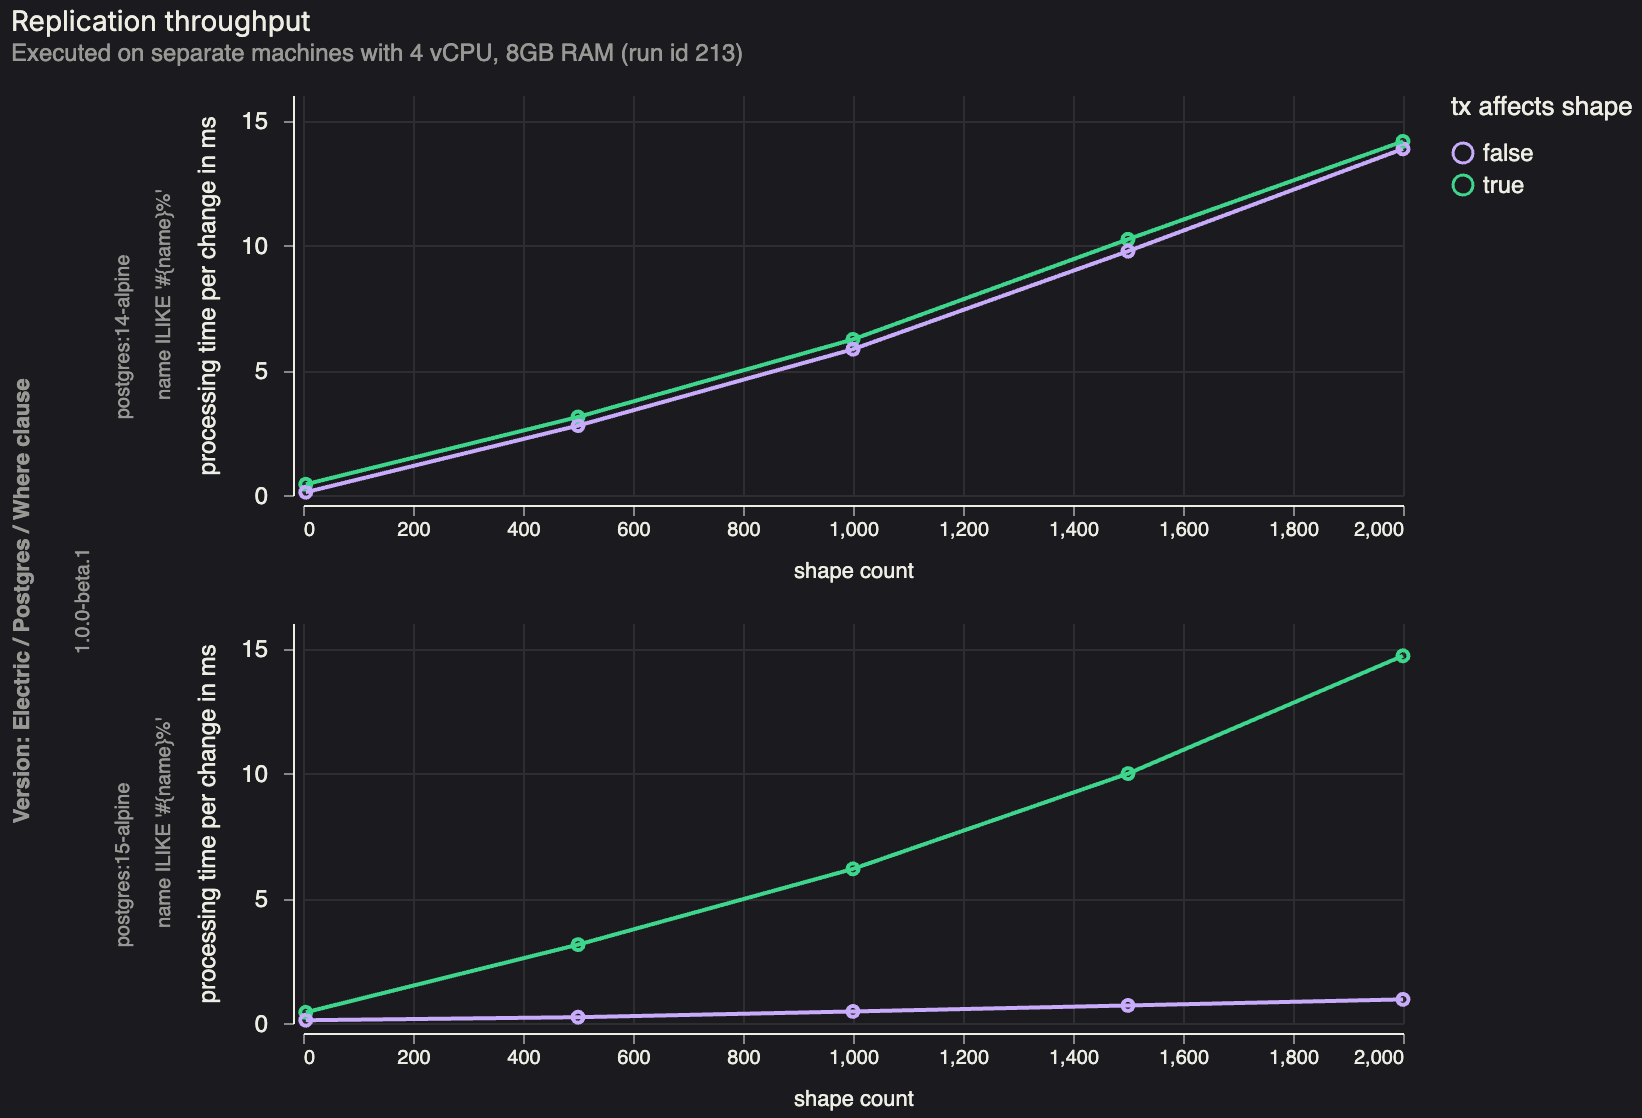Select the green 'true' legend circle
The image size is (1642, 1118).
1461,185
